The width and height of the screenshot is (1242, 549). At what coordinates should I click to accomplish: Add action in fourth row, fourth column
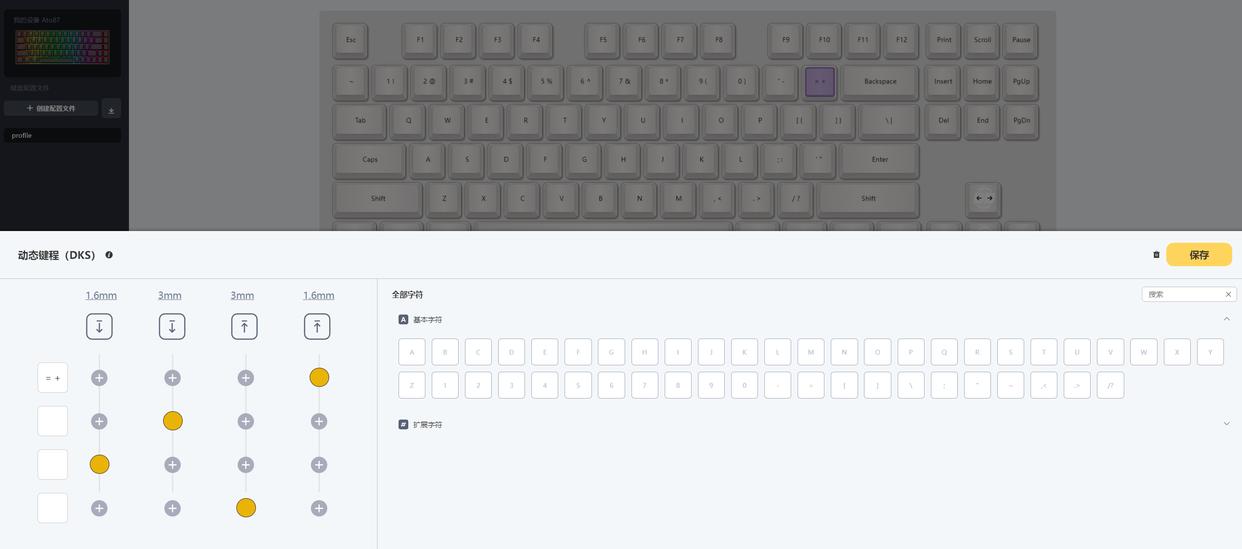(319, 508)
